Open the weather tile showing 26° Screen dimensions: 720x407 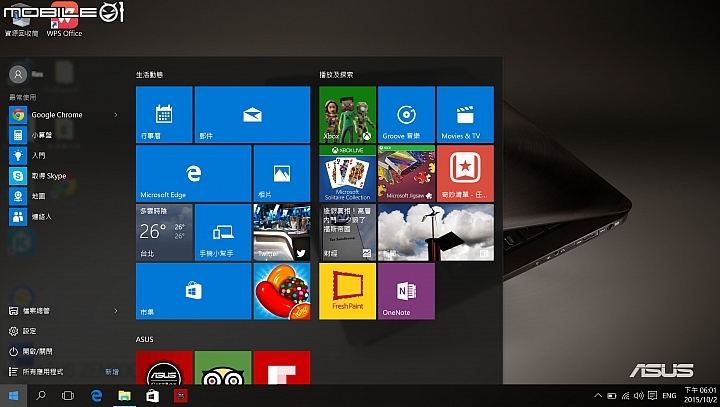(164, 232)
